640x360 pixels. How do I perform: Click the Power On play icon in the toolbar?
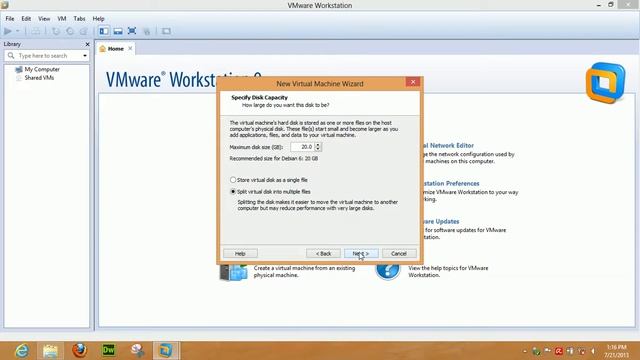(8, 31)
